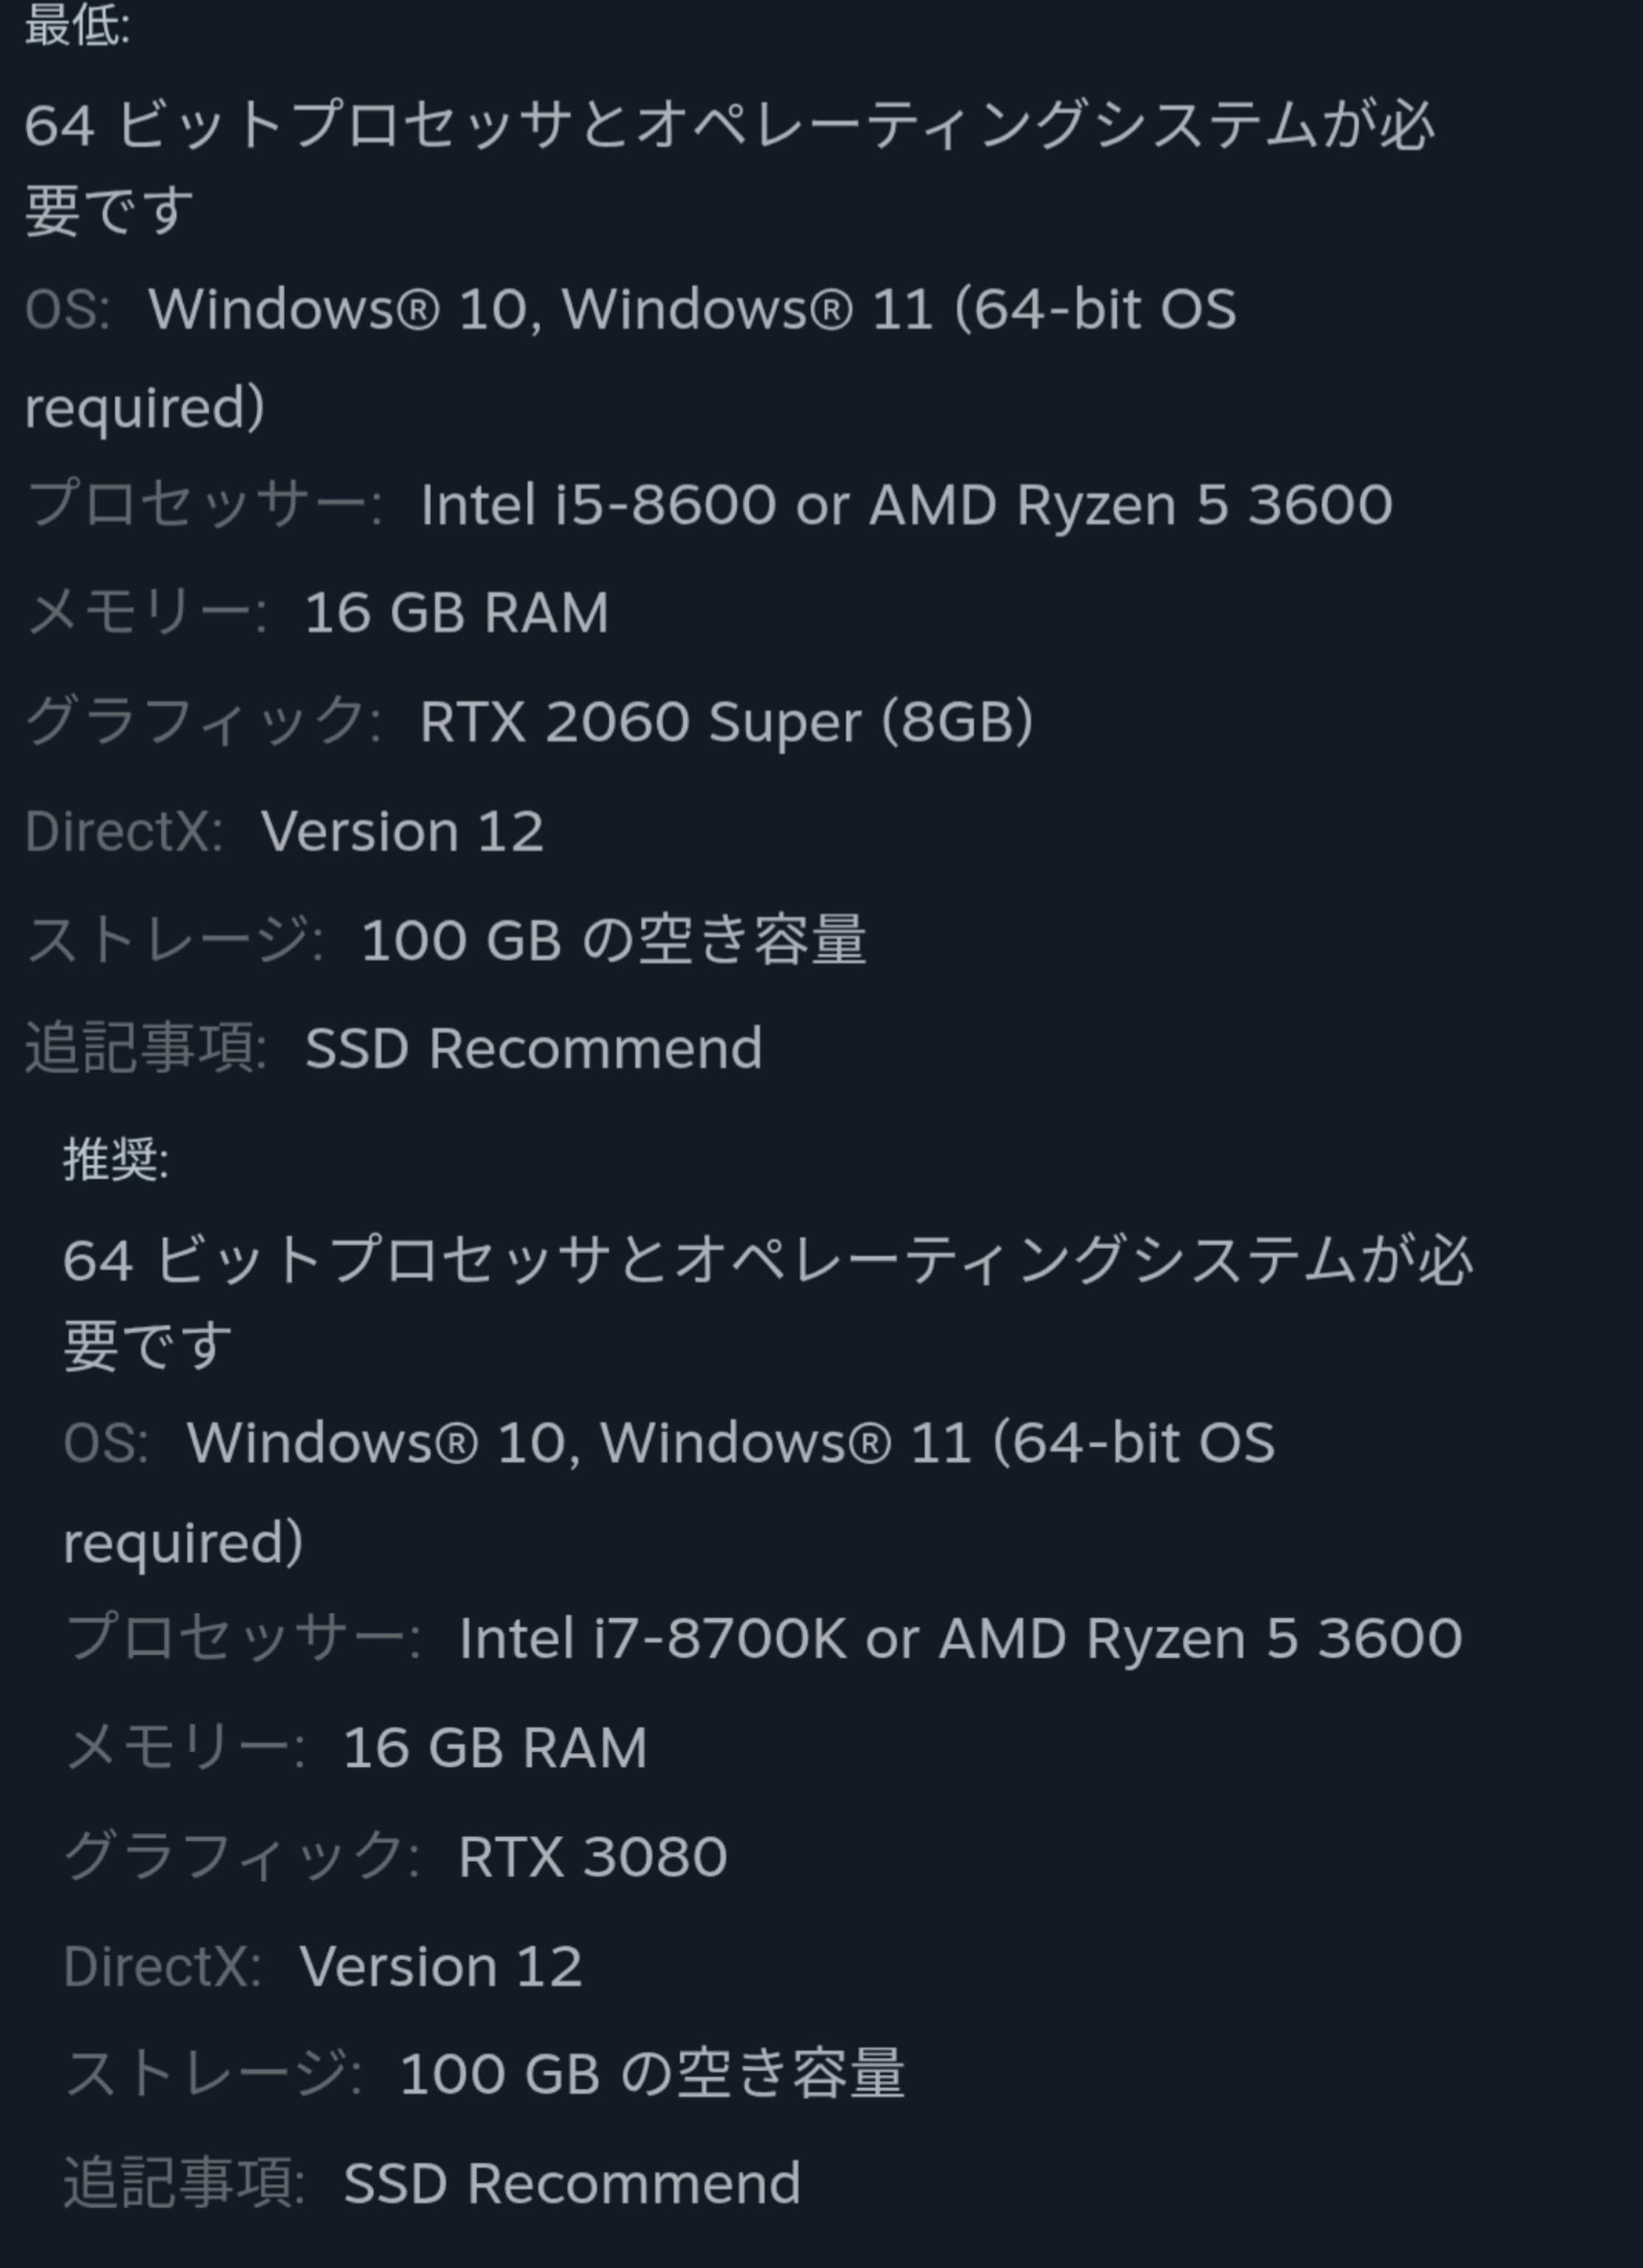Click the メモリー: label in recommended section
Viewport: 1643px width, 2268px height.
point(184,1747)
